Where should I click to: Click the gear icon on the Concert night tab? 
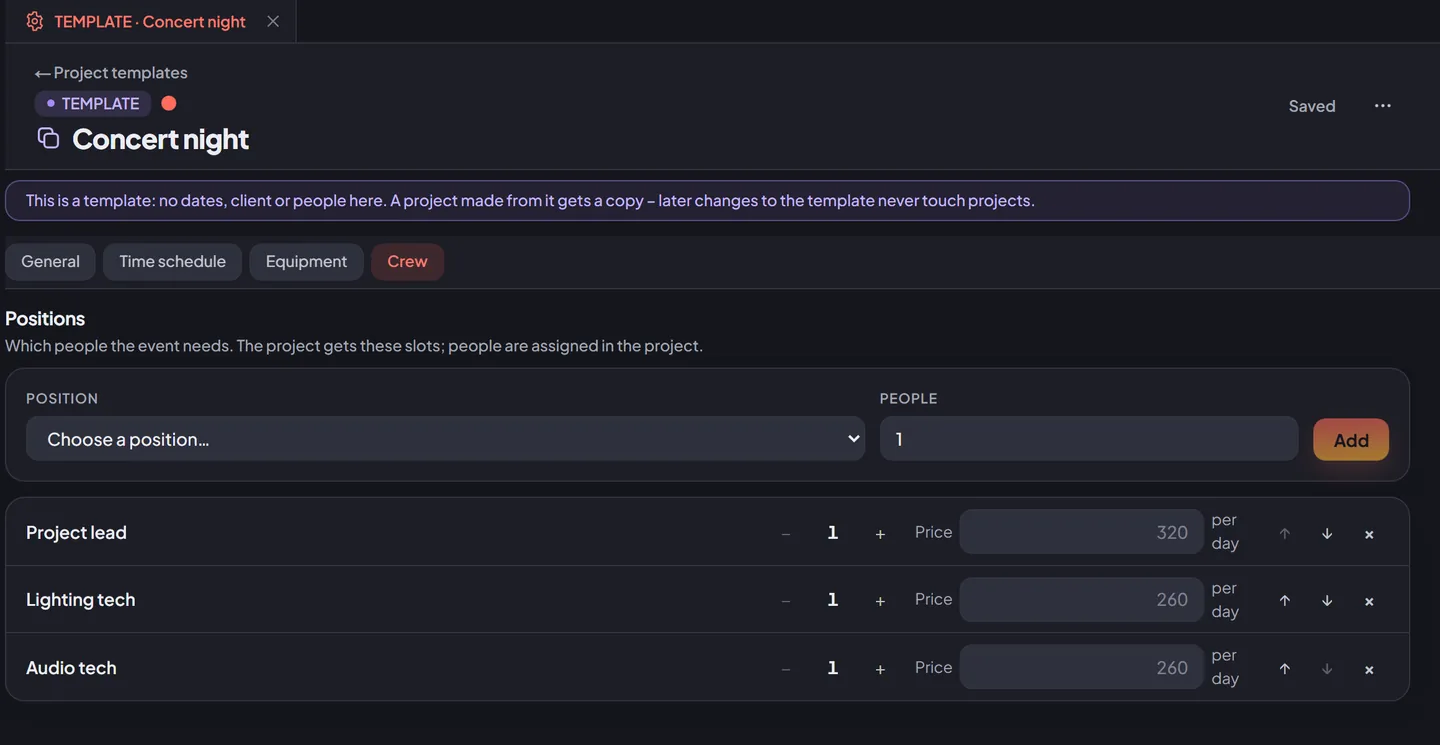[34, 21]
